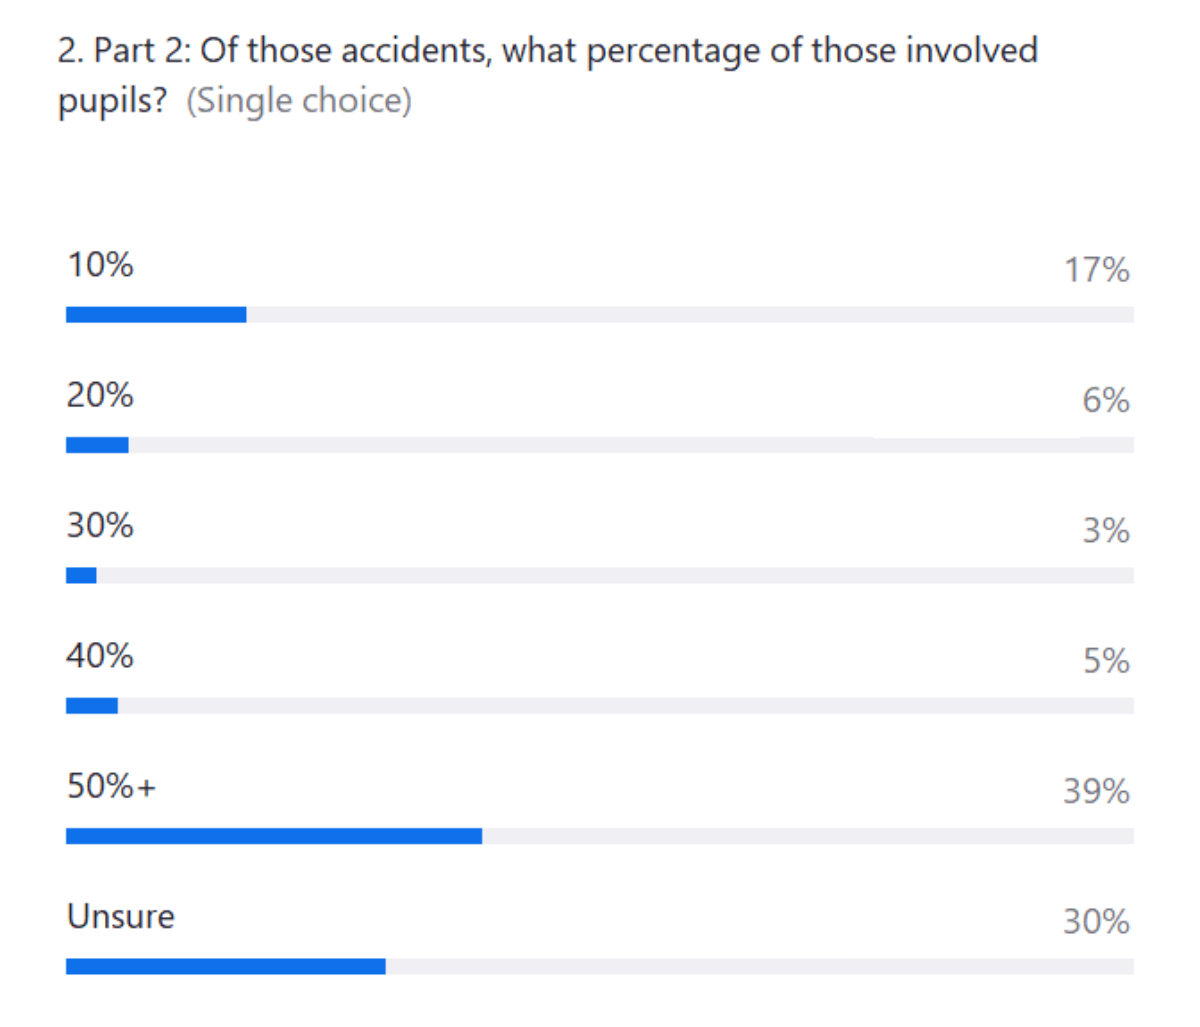1200x1027 pixels.
Task: Pick the "40%" answer option label
Action: point(100,656)
